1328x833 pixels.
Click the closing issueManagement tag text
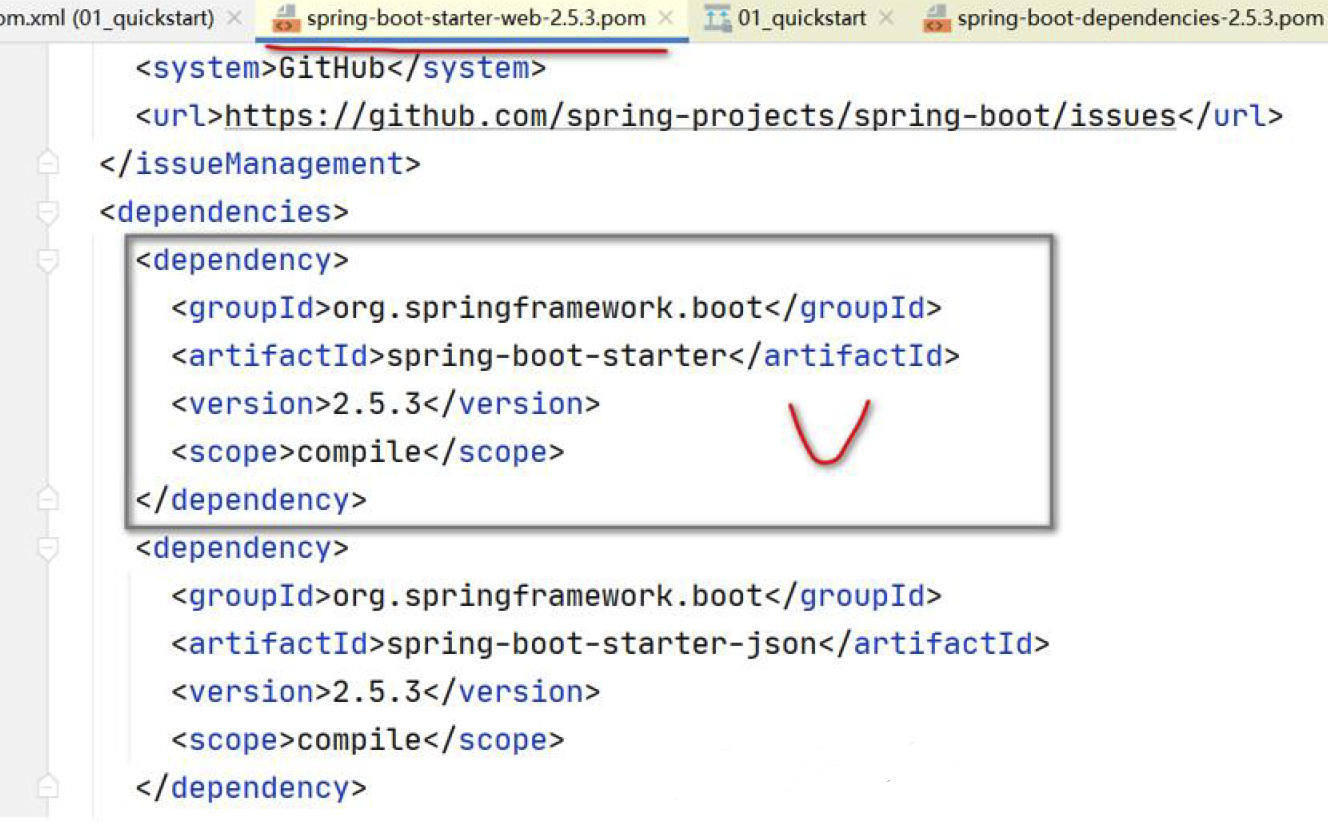(260, 164)
